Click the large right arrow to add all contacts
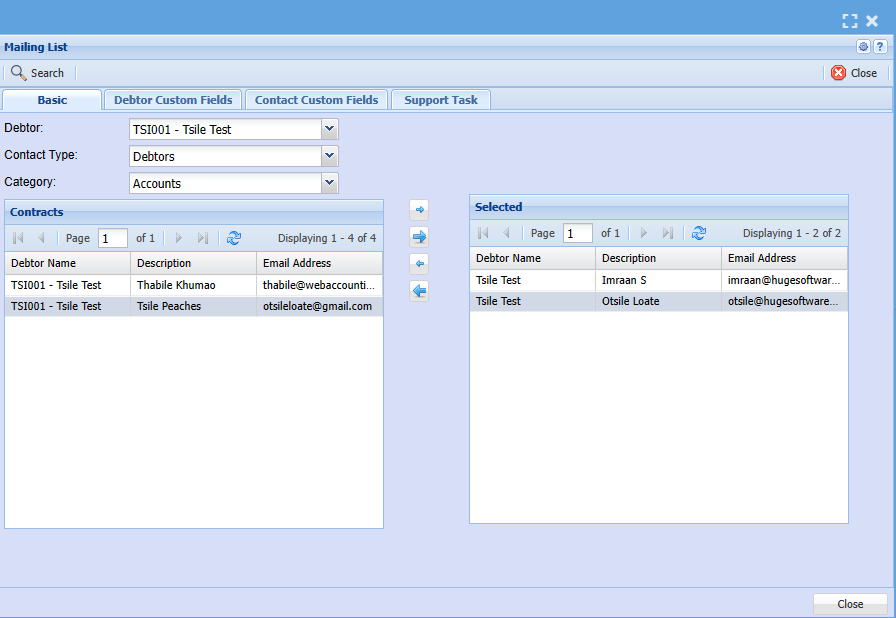Image resolution: width=896 pixels, height=618 pixels. tap(420, 237)
